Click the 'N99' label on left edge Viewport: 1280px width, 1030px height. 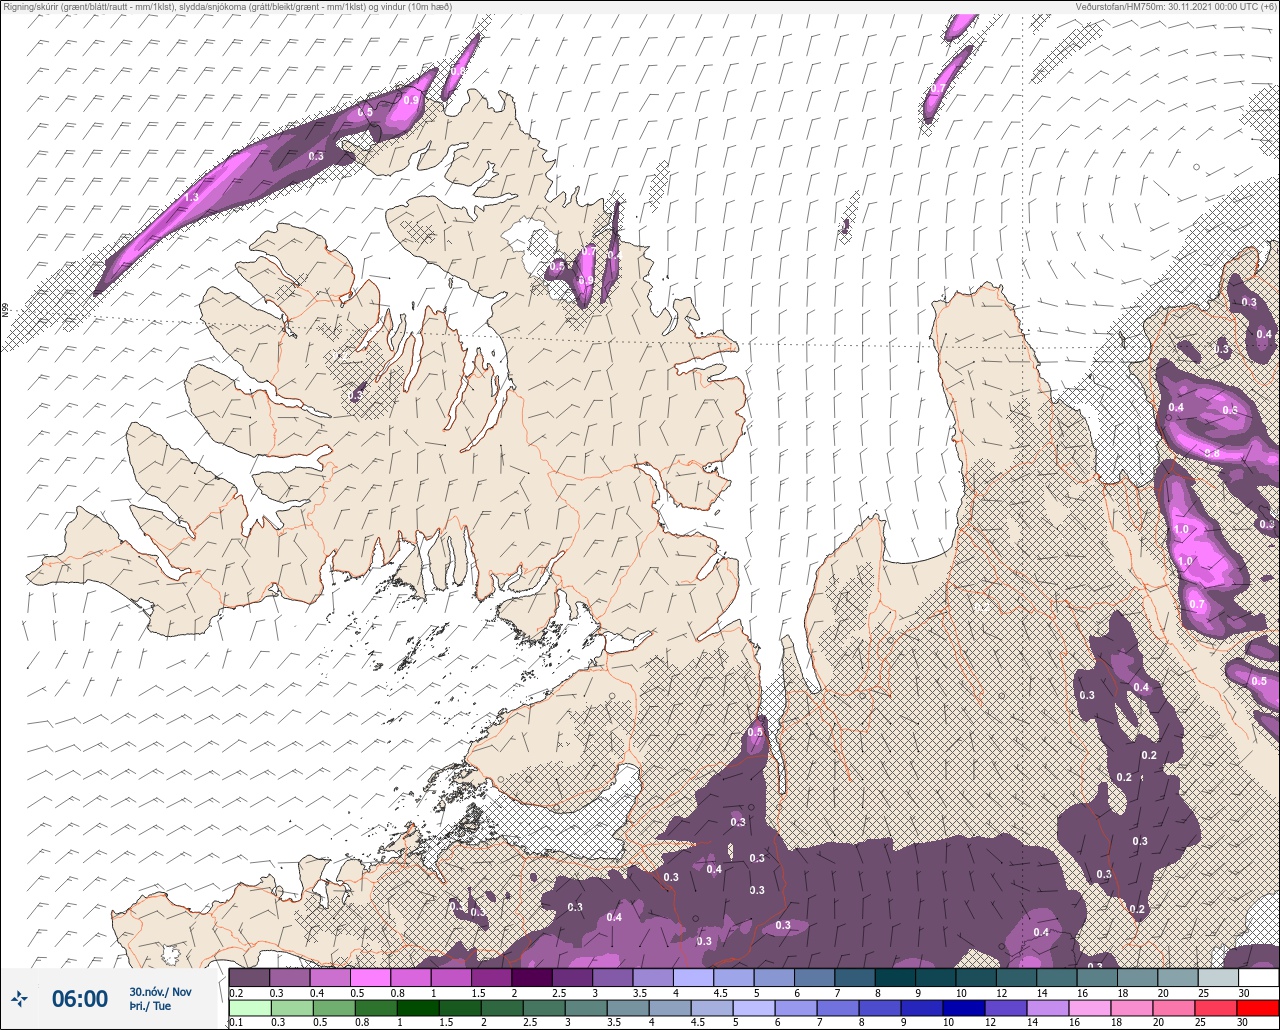click(5, 311)
